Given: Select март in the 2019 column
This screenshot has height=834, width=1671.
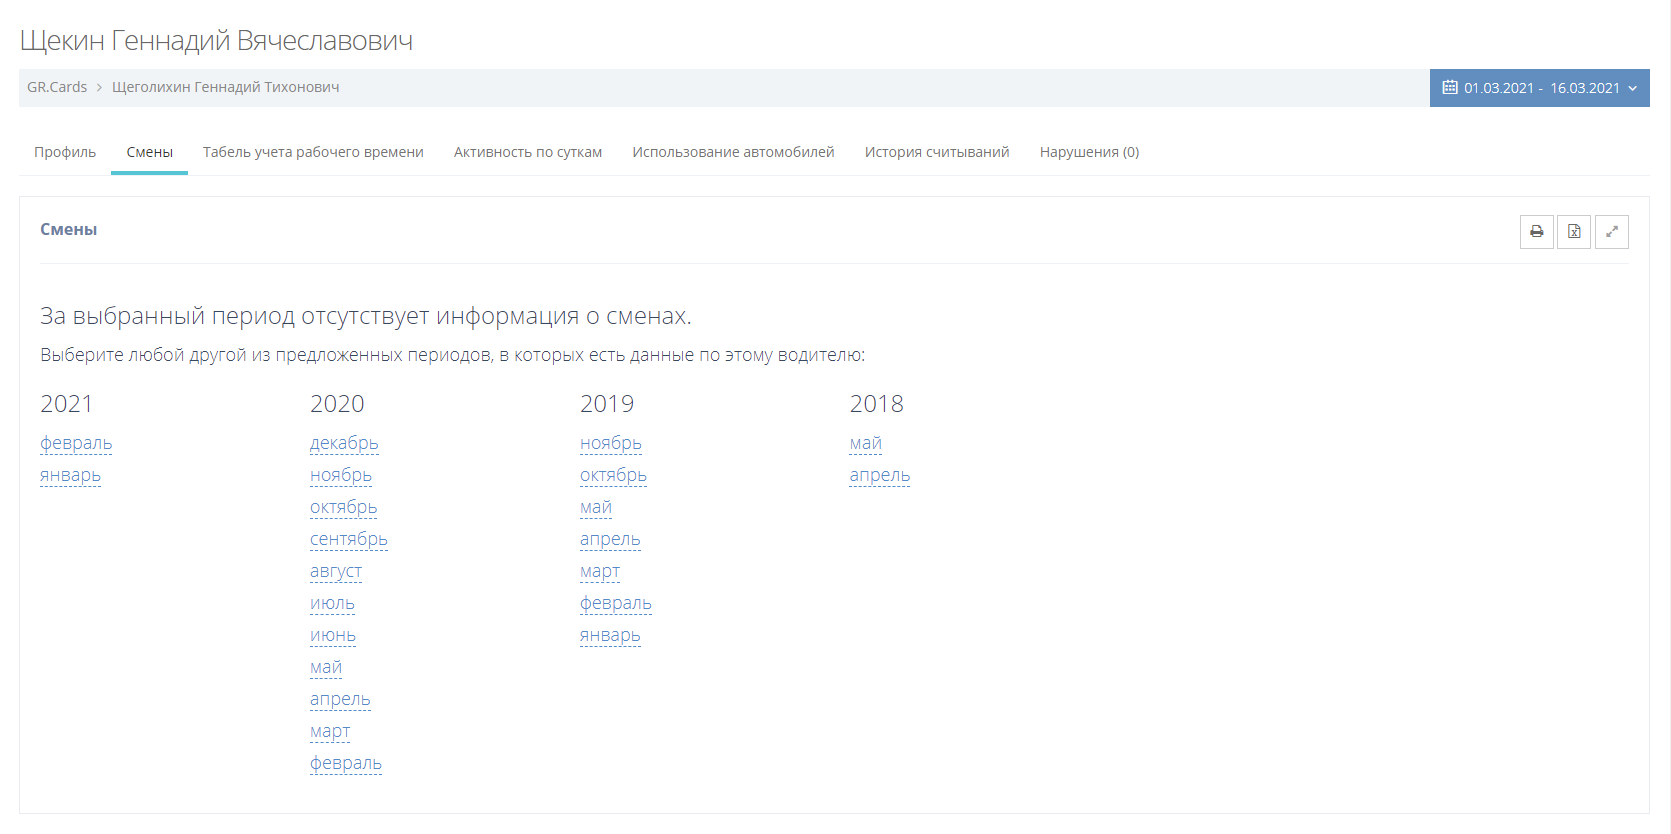Looking at the screenshot, I should pyautogui.click(x=600, y=571).
